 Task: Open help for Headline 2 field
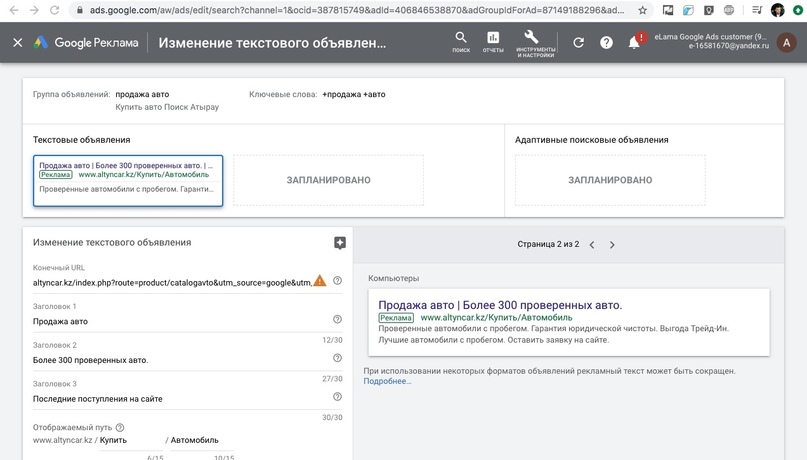pos(337,358)
